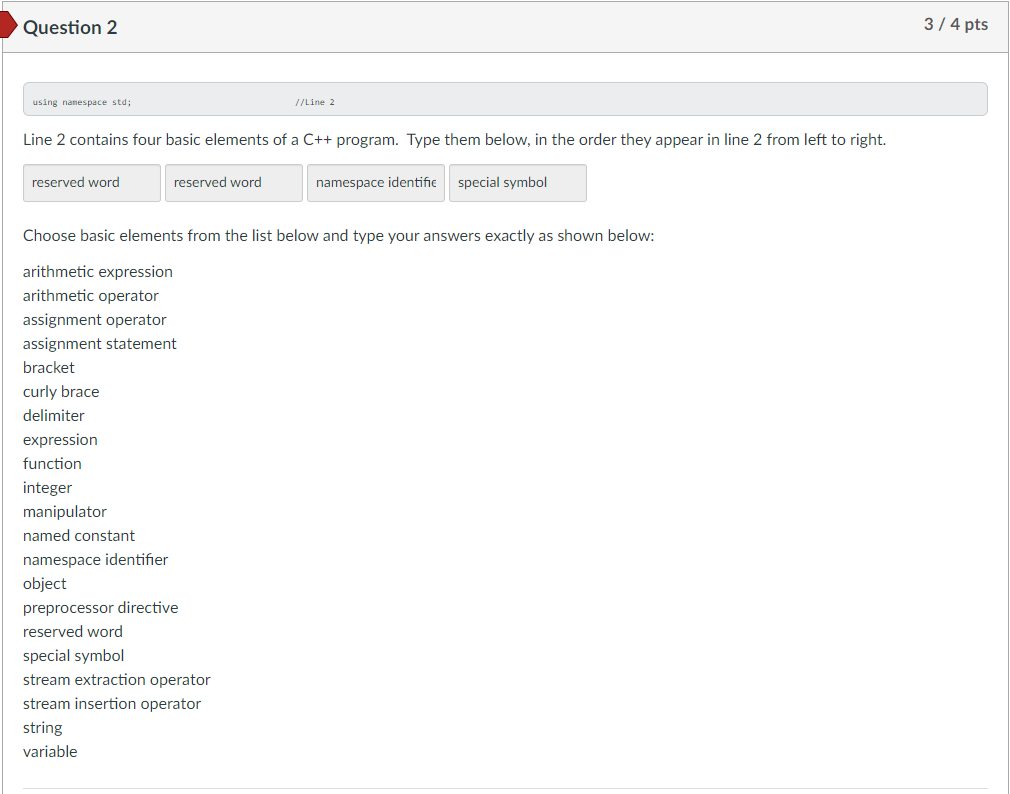Click 'delimiter' in the list
The image size is (1010, 794).
click(53, 415)
